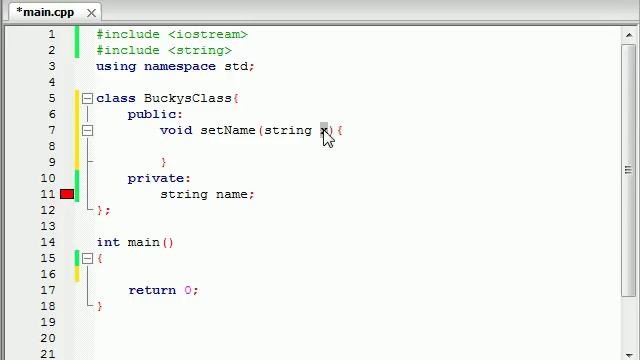The image size is (640, 360).
Task: Collapse the setName function fold on line 7
Action: (x=87, y=131)
